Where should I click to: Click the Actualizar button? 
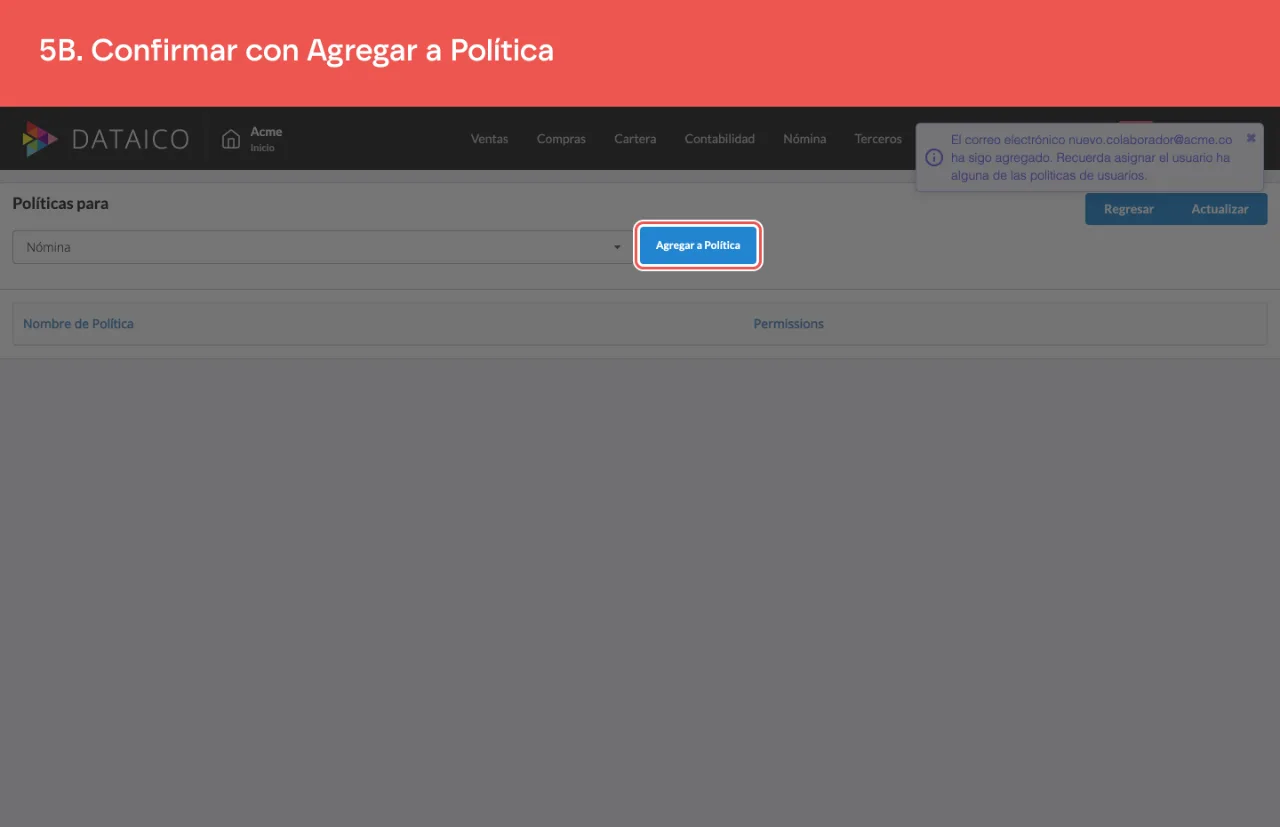(1220, 209)
